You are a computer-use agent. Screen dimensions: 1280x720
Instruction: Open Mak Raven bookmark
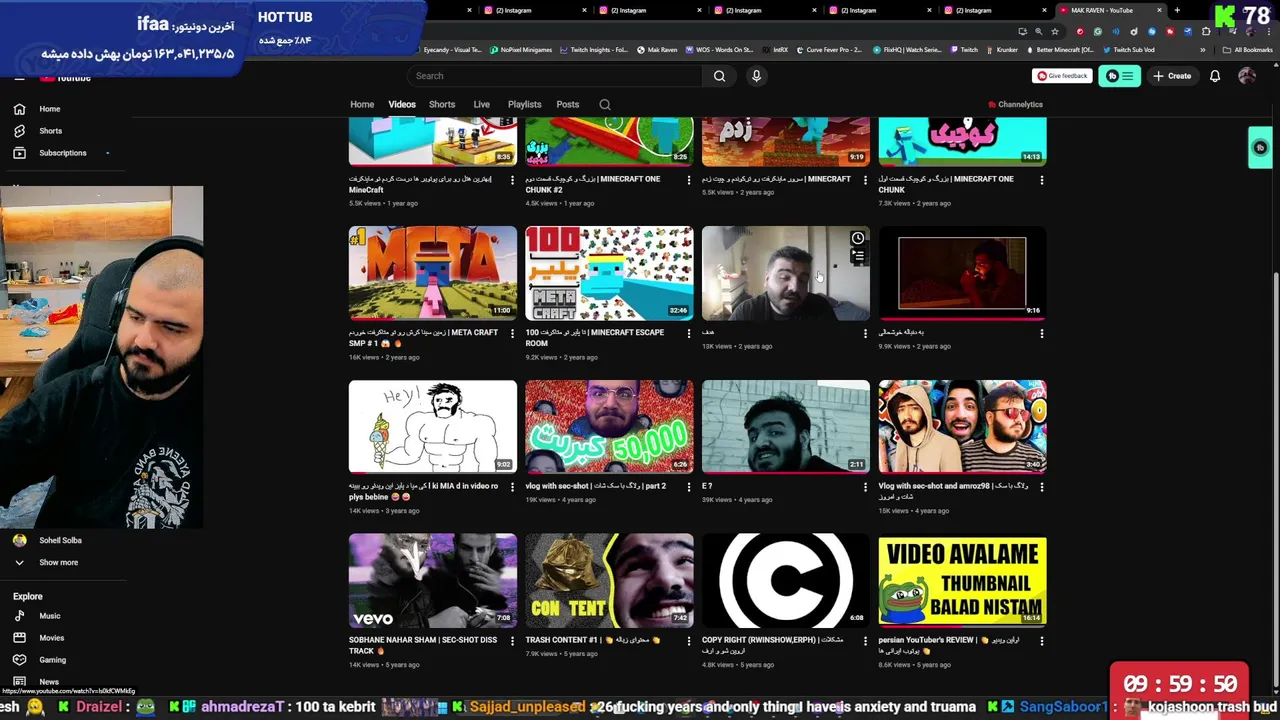click(656, 50)
